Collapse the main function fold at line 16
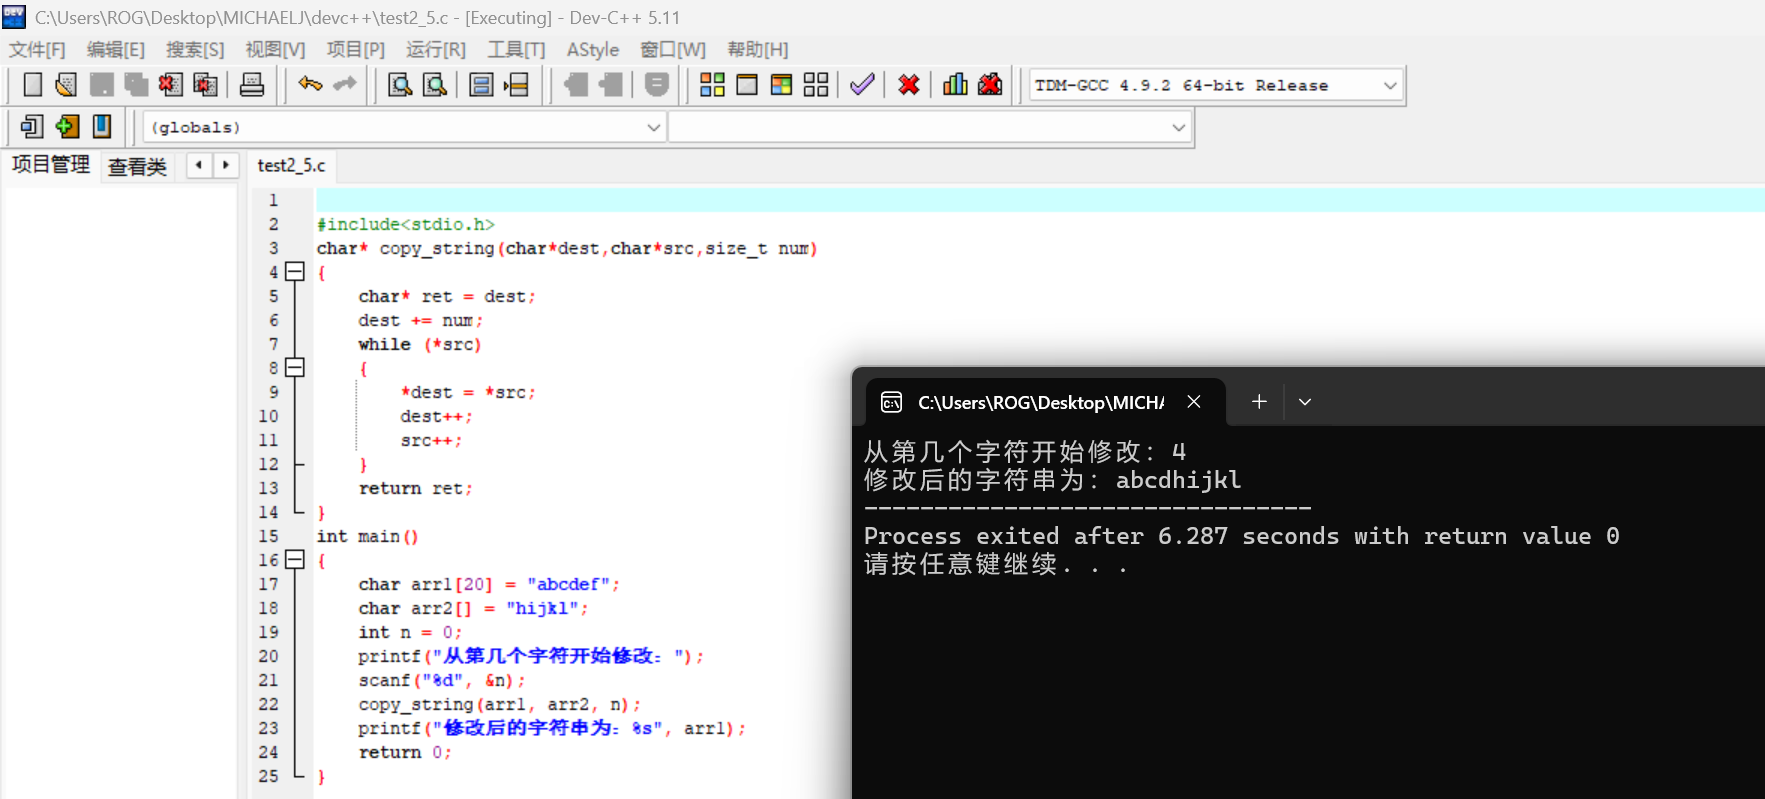 (294, 559)
